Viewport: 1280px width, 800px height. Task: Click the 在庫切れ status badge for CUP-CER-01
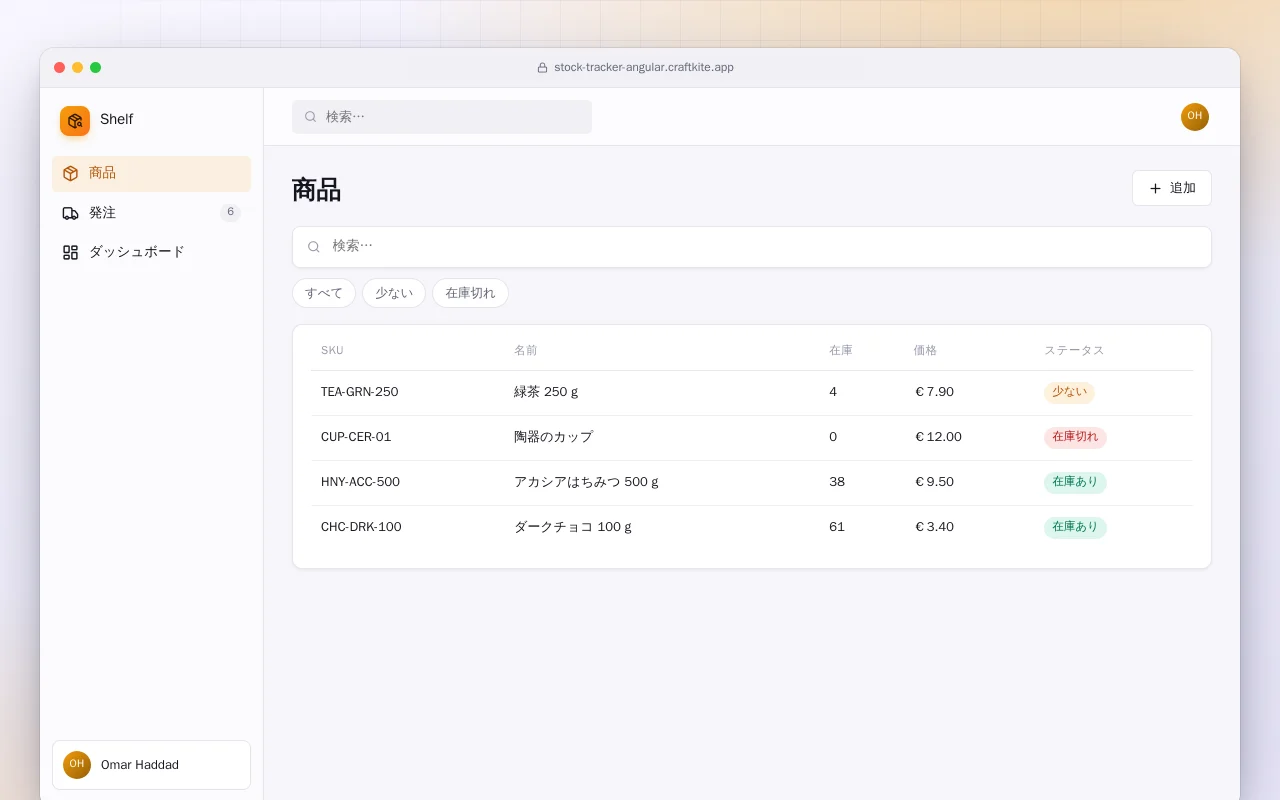(1075, 438)
